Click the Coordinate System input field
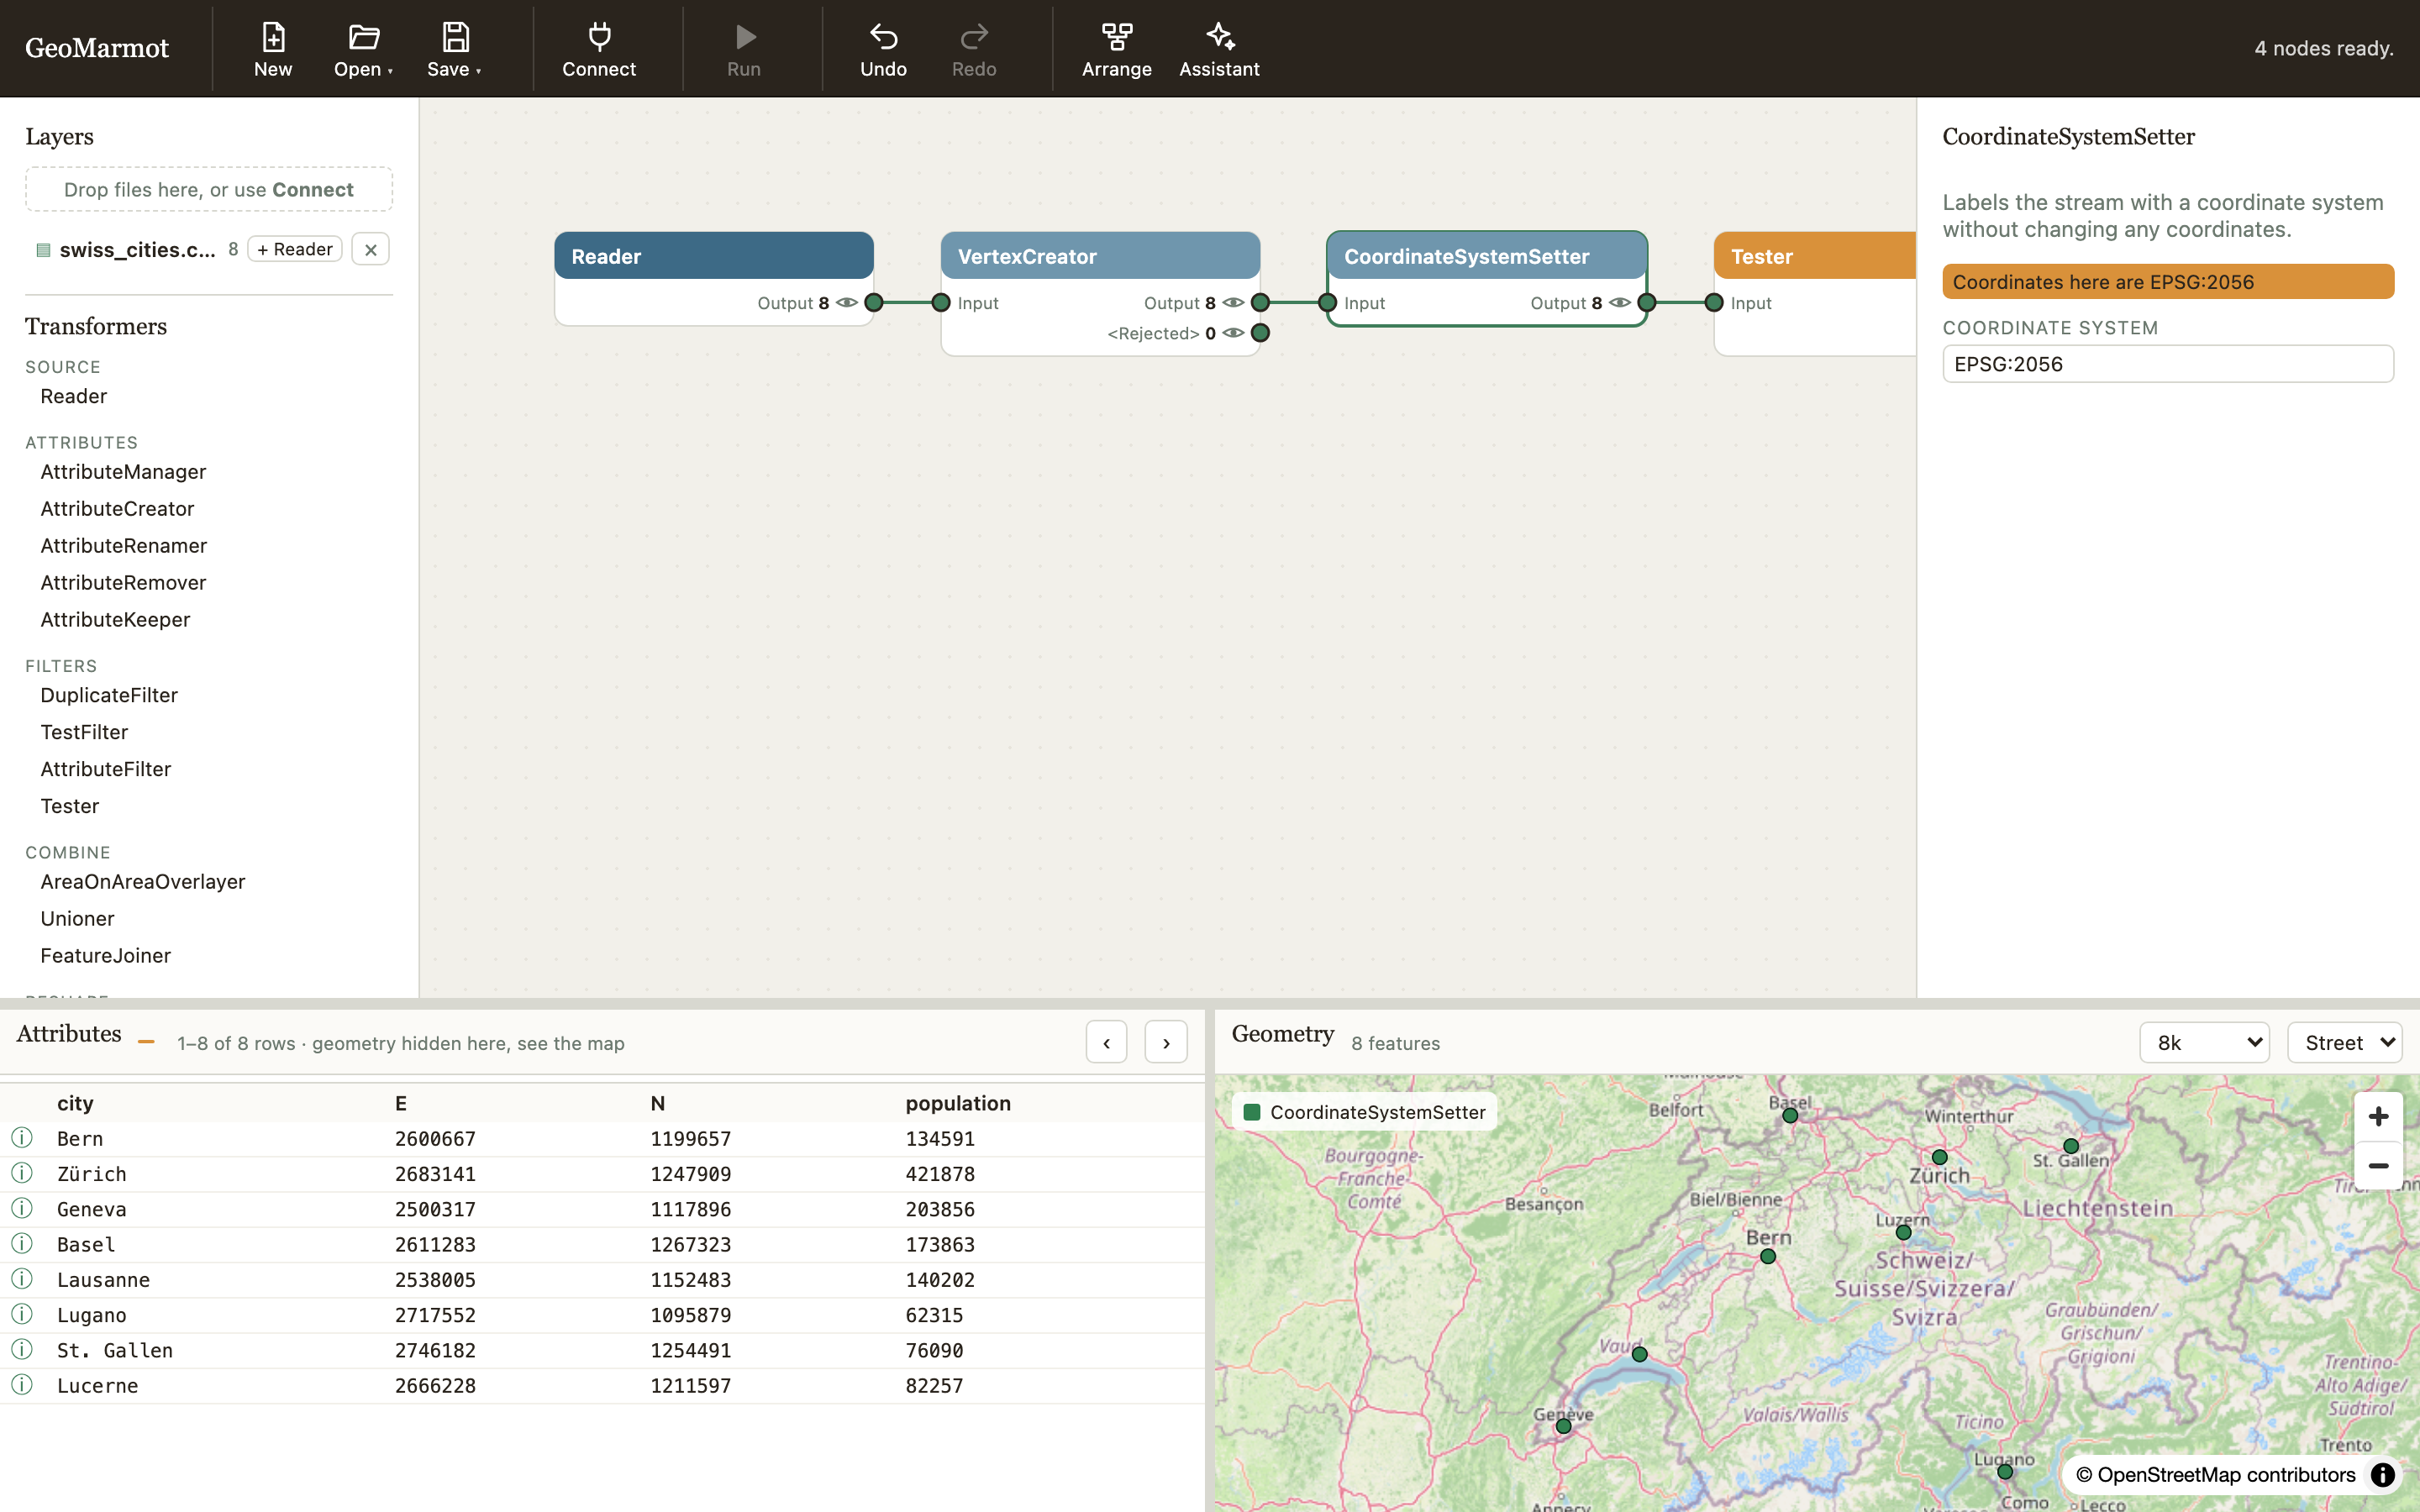Viewport: 2420px width, 1512px height. coord(2167,364)
